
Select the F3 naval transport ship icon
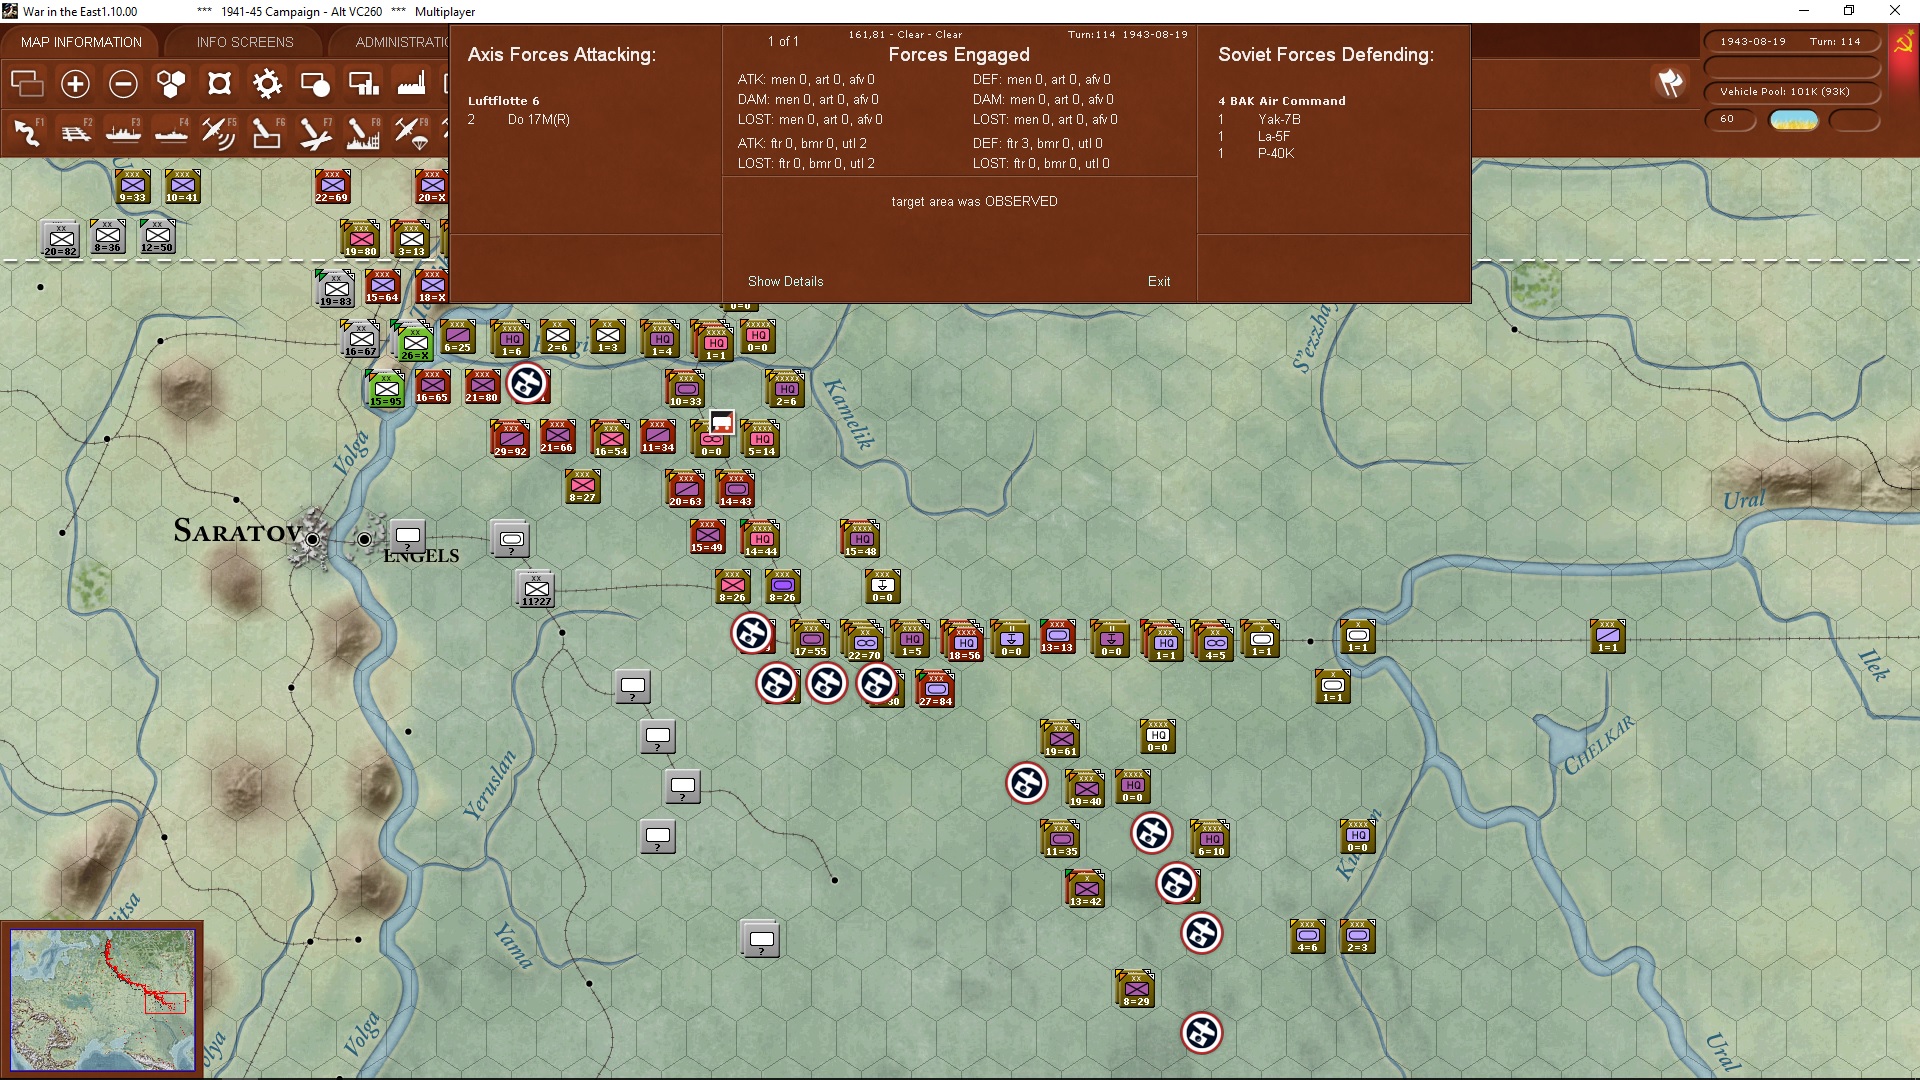coord(123,132)
